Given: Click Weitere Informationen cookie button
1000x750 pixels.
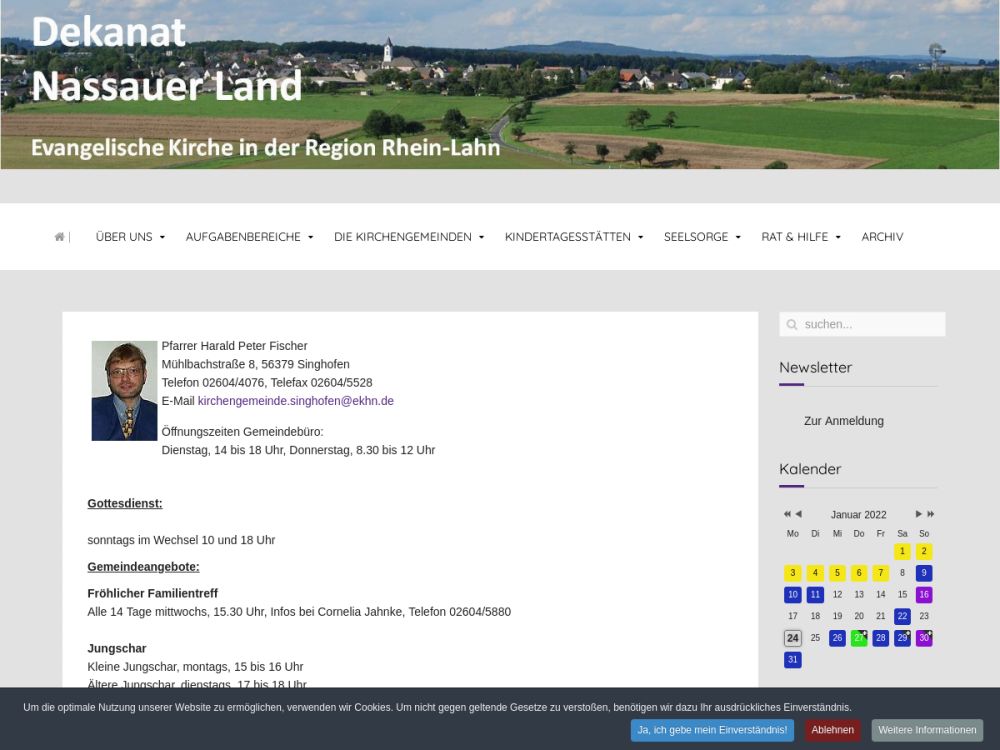Looking at the screenshot, I should pos(927,730).
